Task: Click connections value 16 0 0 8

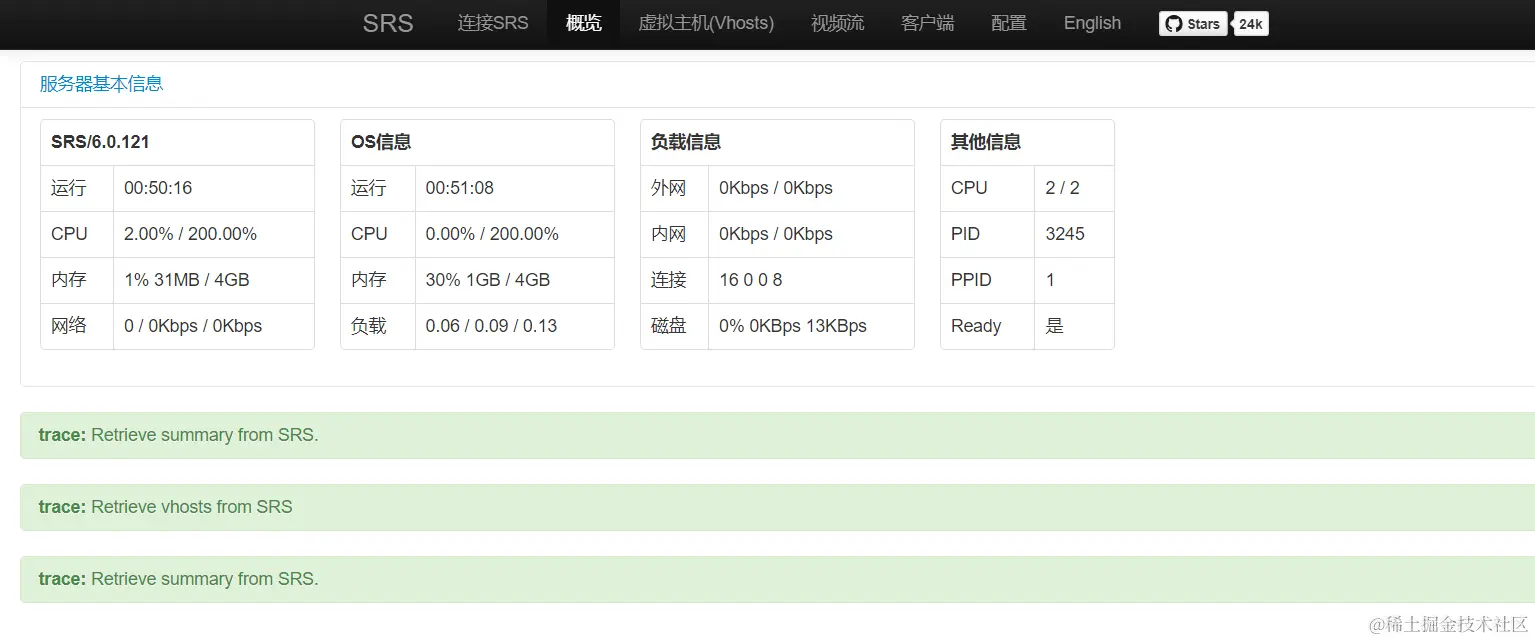Action: (751, 280)
